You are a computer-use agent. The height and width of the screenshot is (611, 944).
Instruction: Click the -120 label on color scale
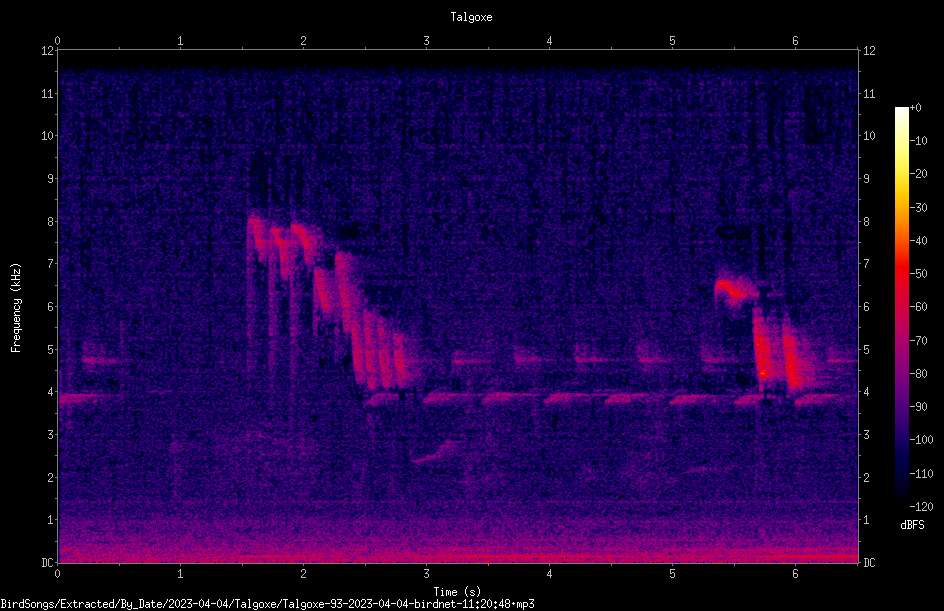click(x=921, y=507)
